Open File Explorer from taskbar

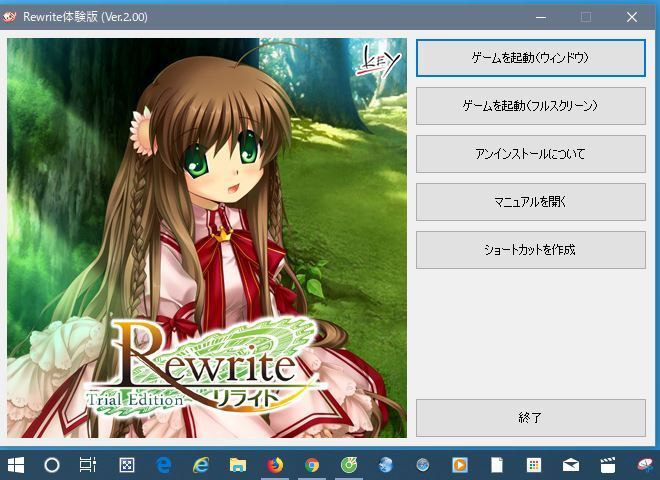tap(238, 465)
